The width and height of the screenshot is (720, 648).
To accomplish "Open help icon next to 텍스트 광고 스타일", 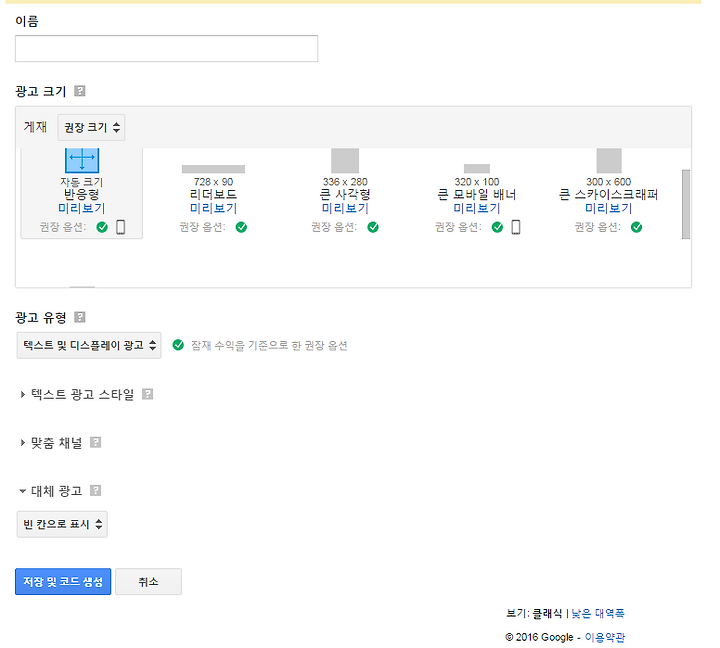I will (x=147, y=394).
